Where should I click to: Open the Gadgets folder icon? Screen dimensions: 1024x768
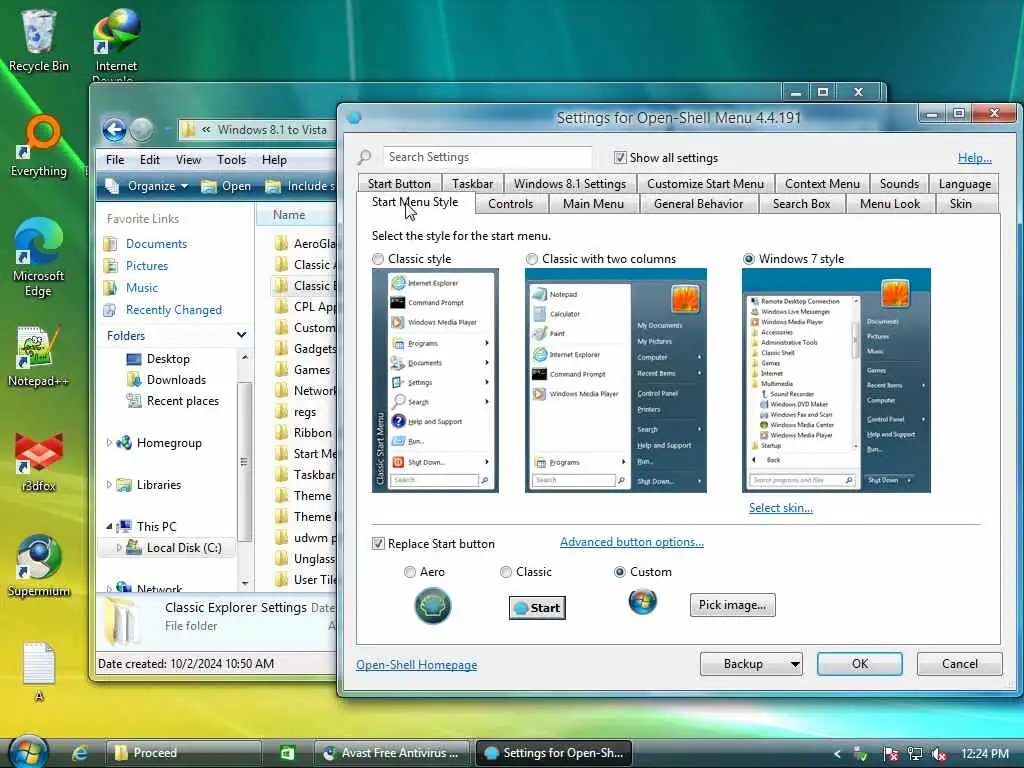(281, 349)
